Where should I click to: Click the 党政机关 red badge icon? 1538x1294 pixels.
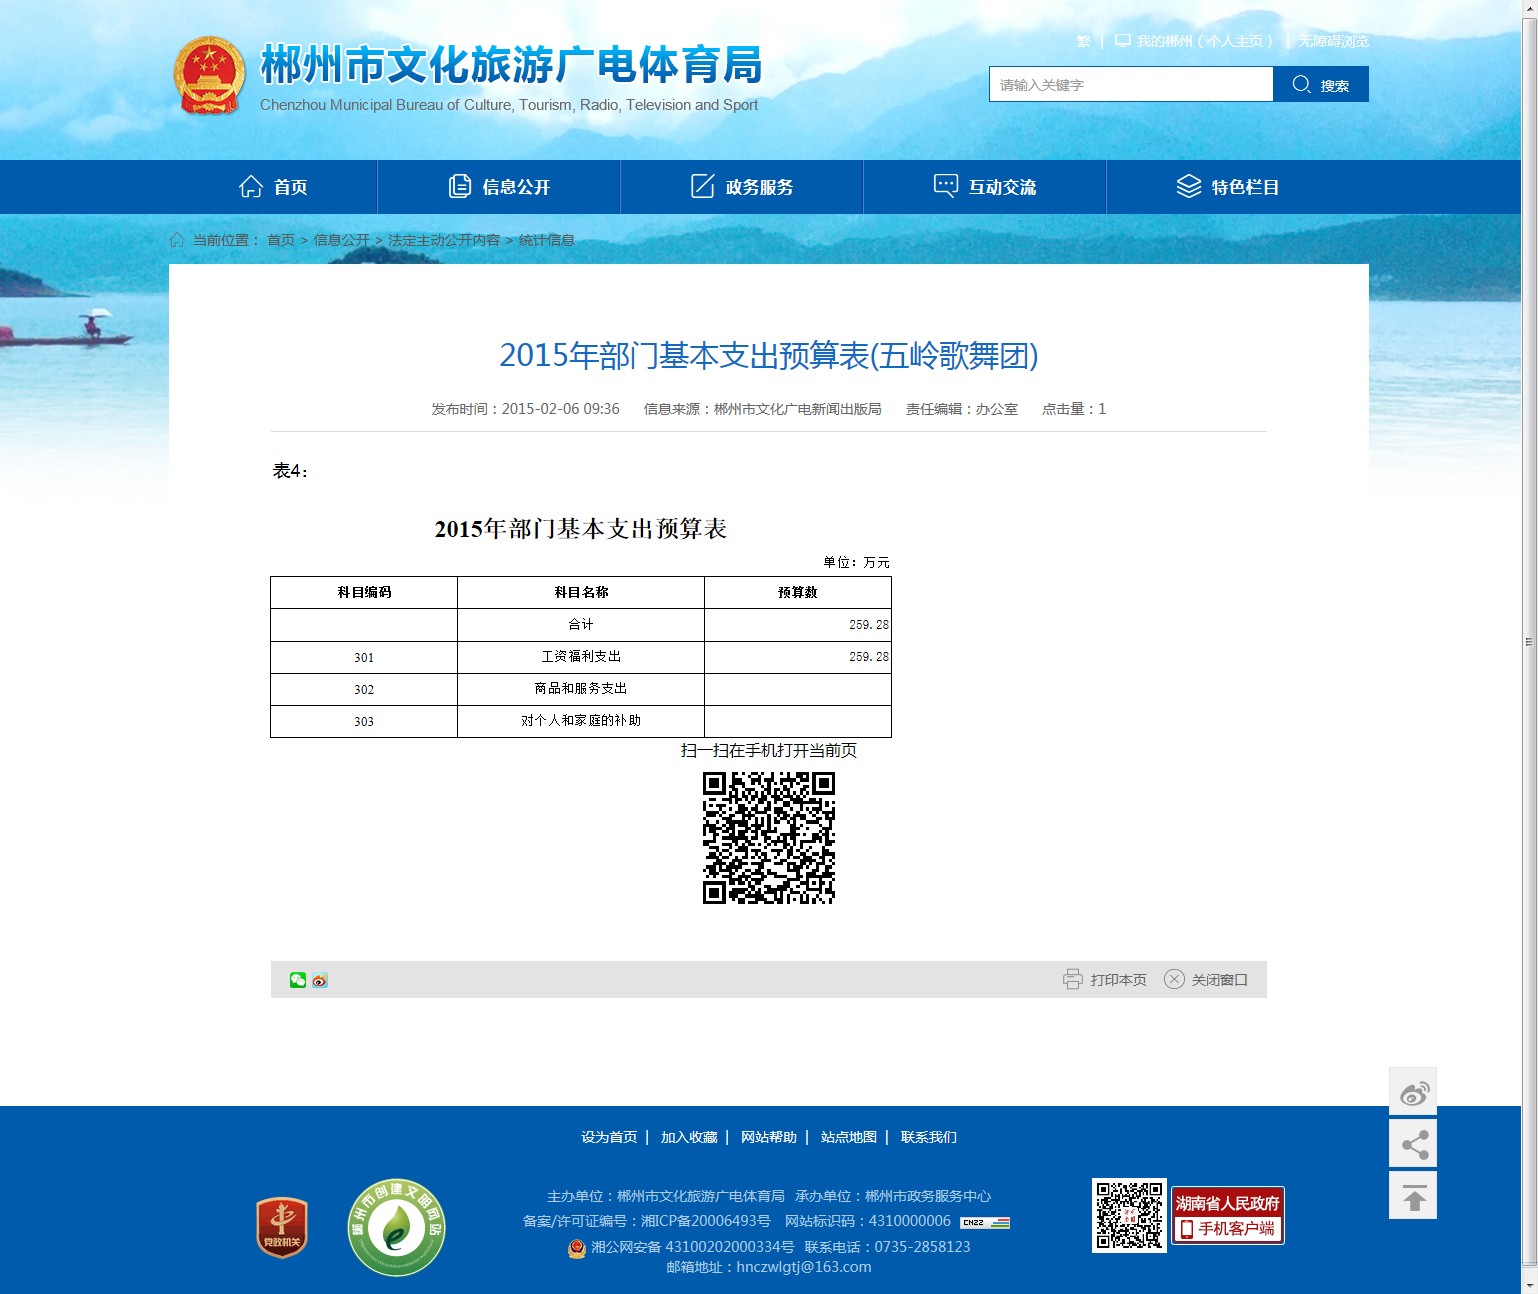[x=282, y=1227]
